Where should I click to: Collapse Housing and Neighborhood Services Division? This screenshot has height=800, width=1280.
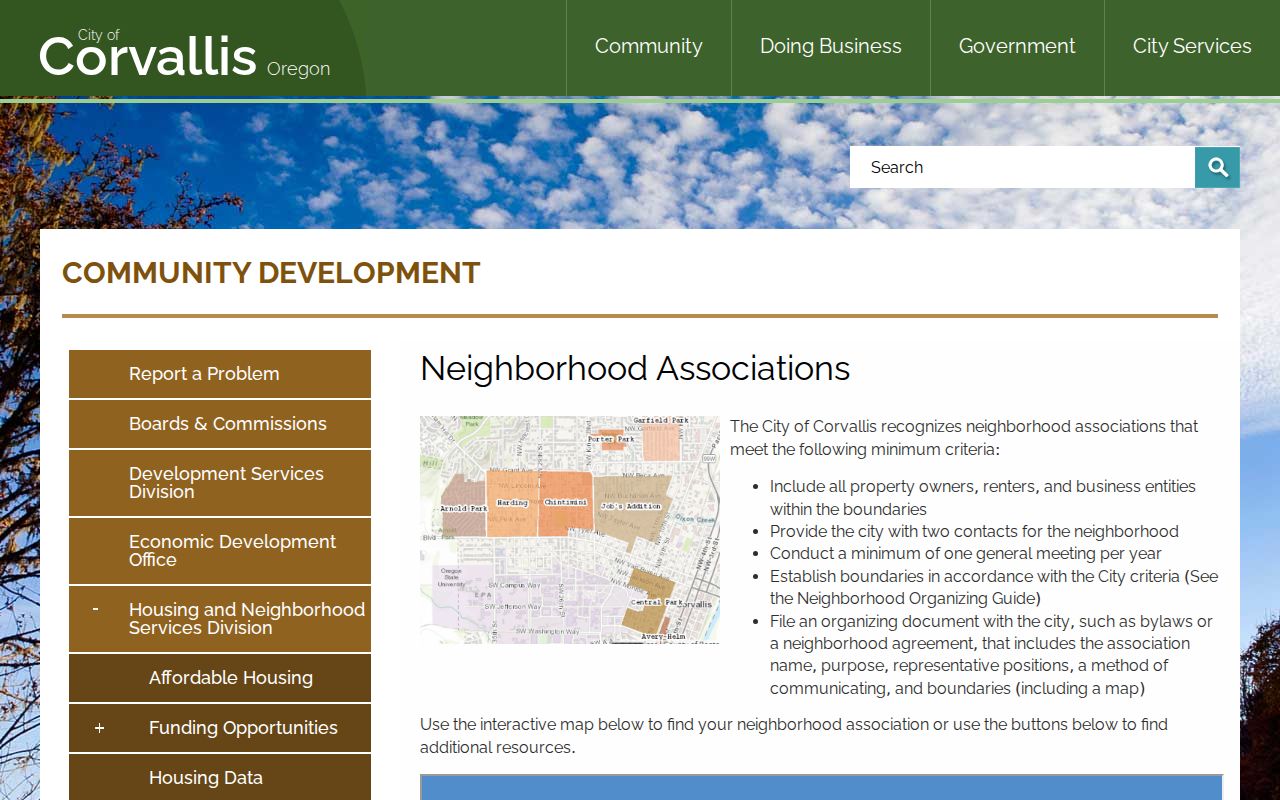(x=95, y=609)
